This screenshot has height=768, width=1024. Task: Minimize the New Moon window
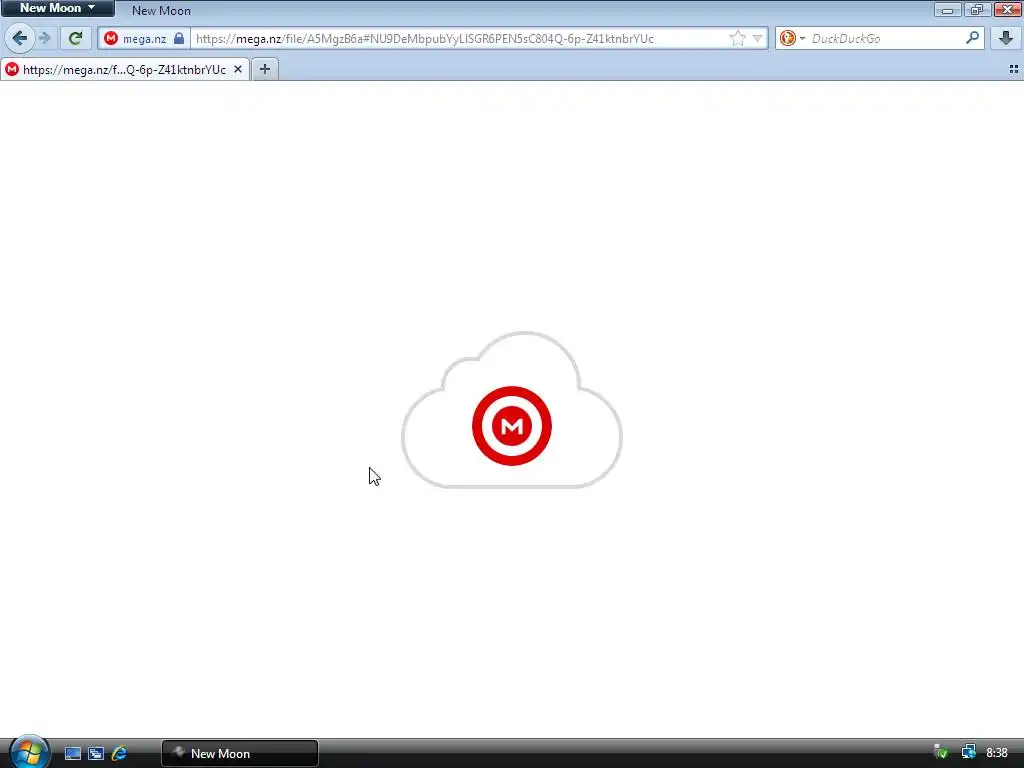[x=947, y=9]
